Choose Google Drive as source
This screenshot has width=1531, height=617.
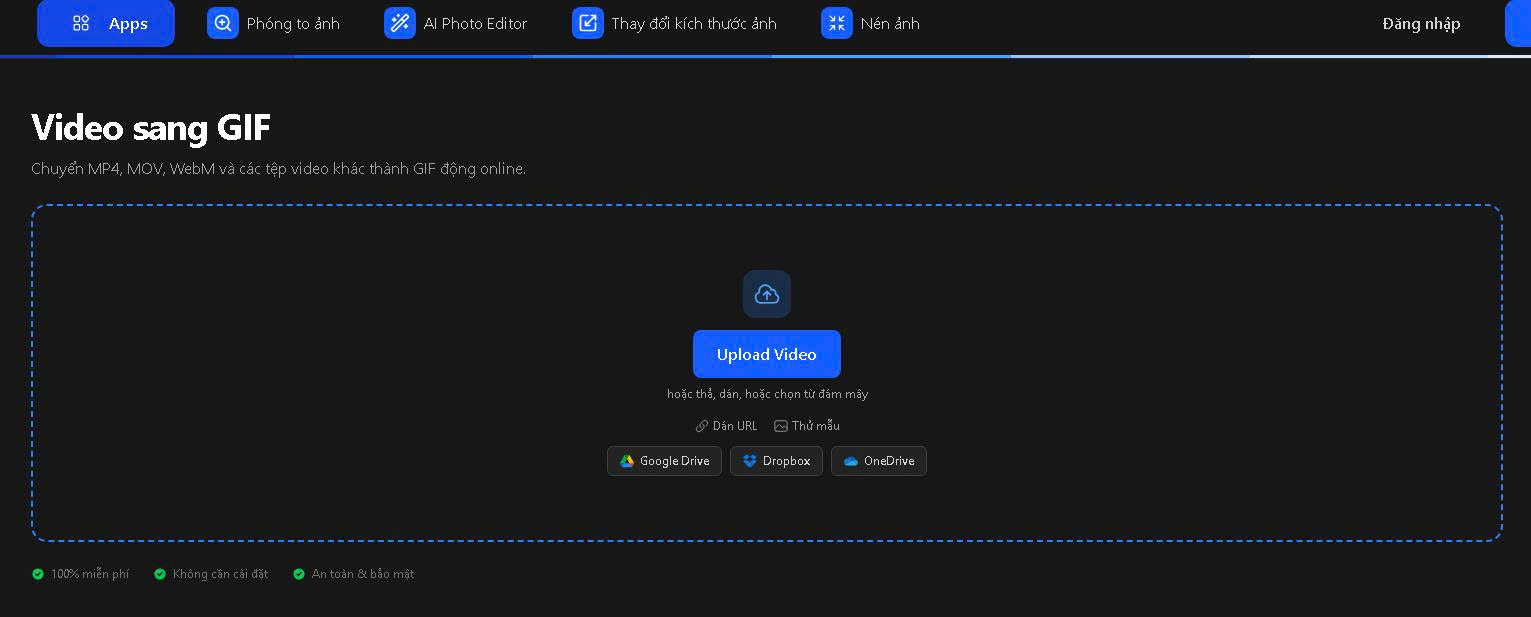[x=664, y=461]
